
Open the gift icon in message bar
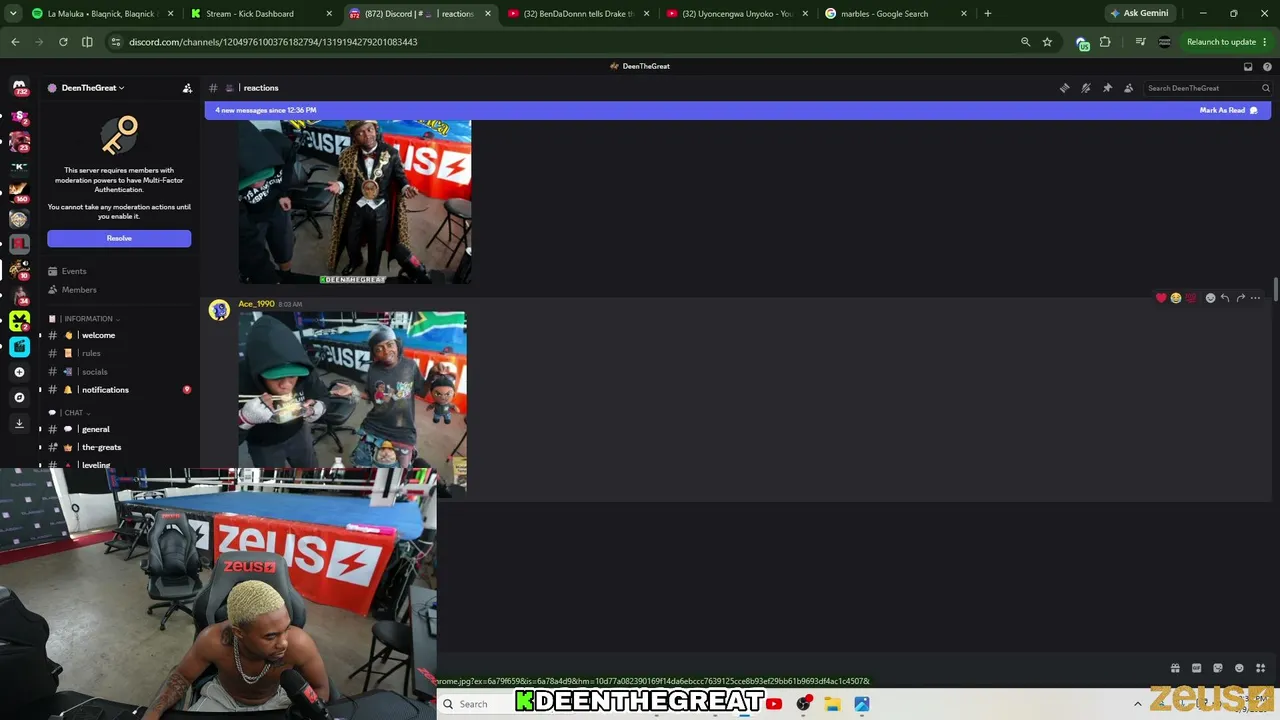coord(1175,668)
